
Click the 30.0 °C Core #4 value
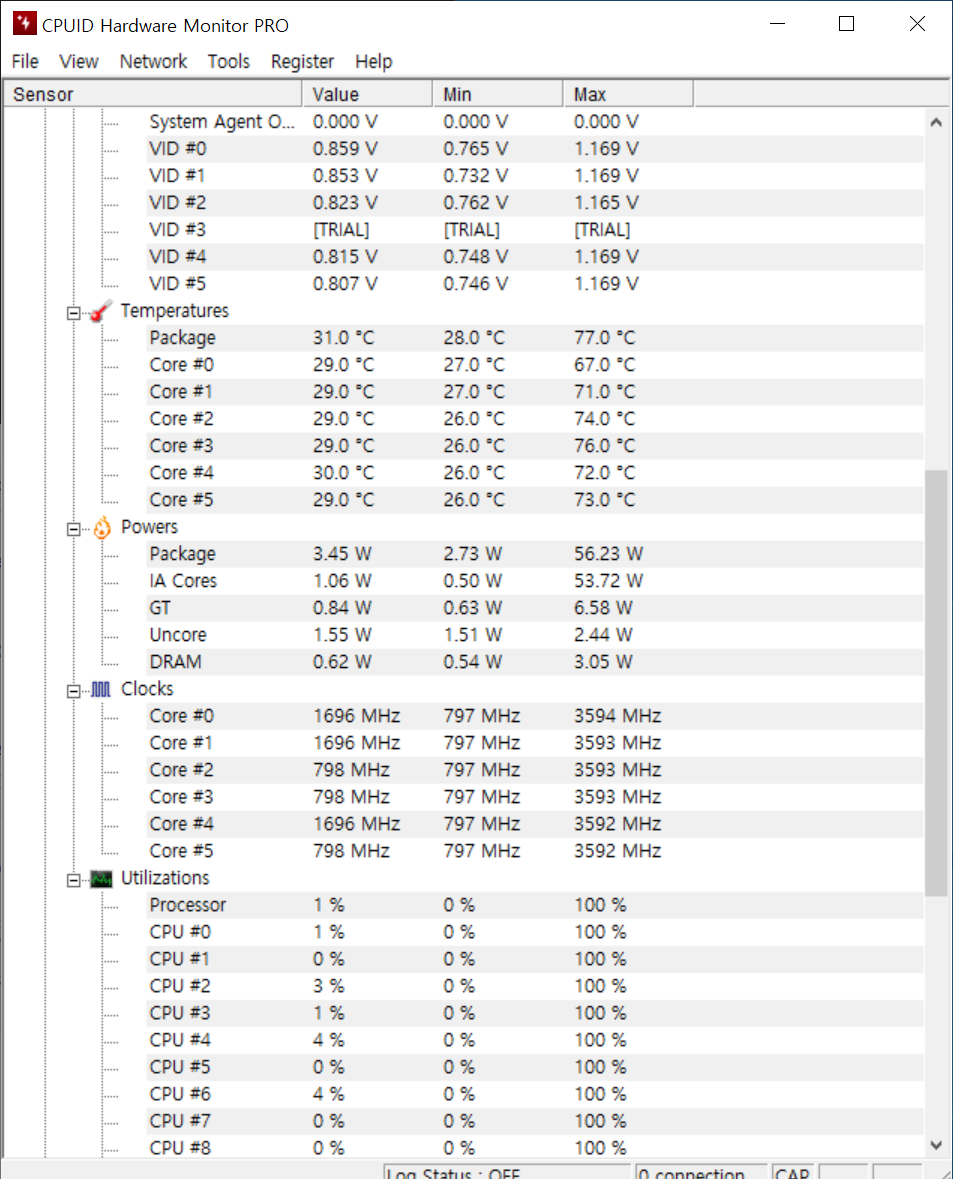[344, 473]
